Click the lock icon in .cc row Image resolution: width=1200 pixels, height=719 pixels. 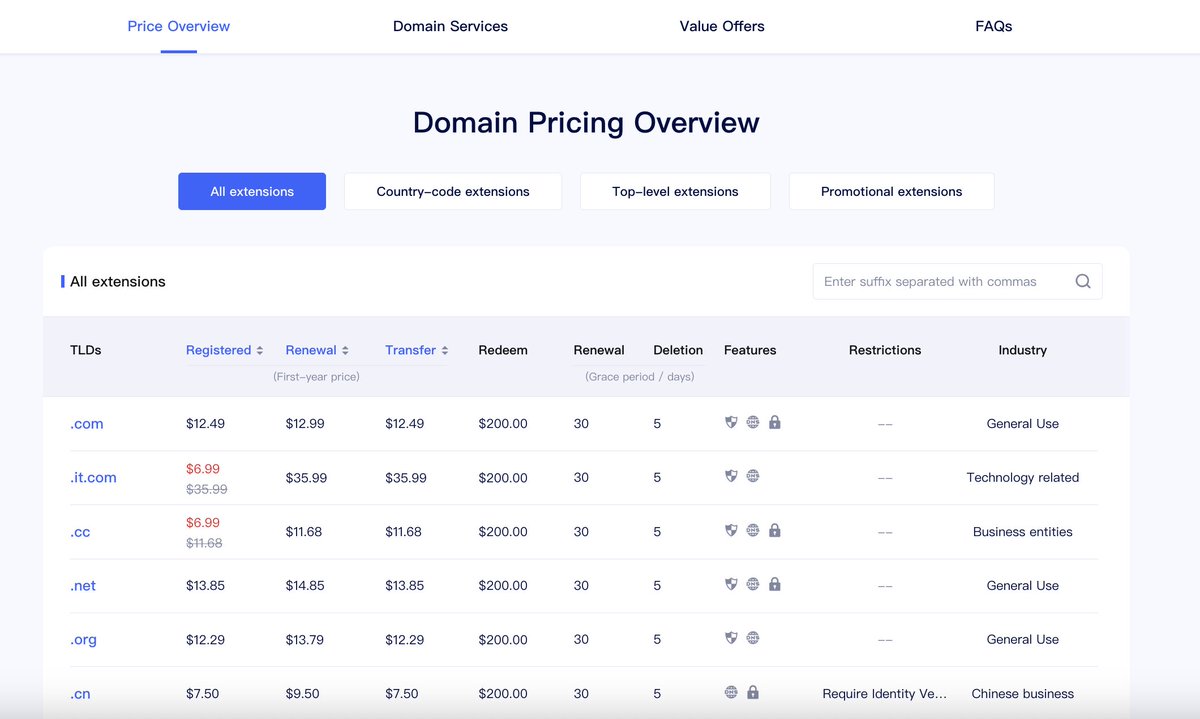tap(775, 530)
